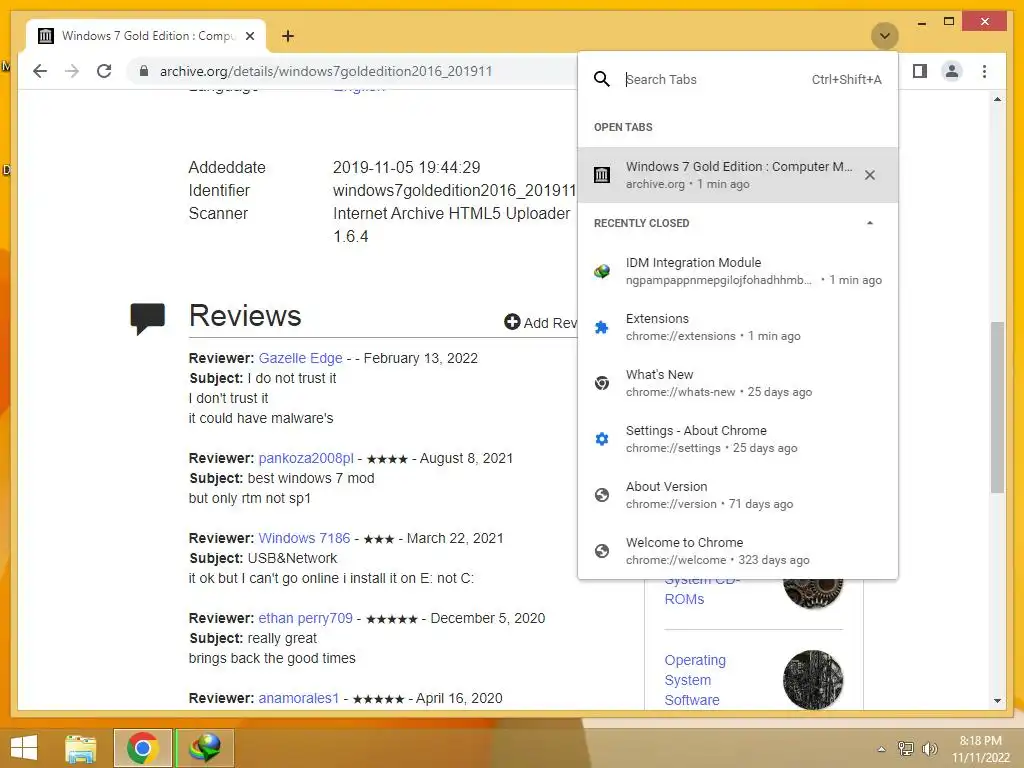View site info via the lock icon
Viewport: 1024px width, 768px height.
point(144,71)
